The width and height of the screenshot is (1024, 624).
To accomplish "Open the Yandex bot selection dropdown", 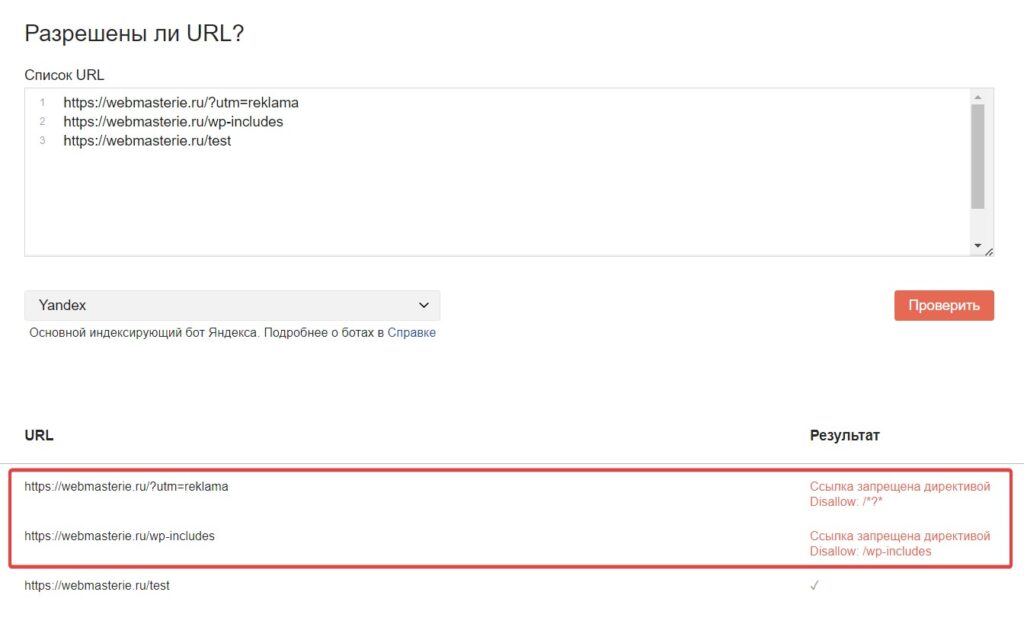I will pyautogui.click(x=232, y=305).
